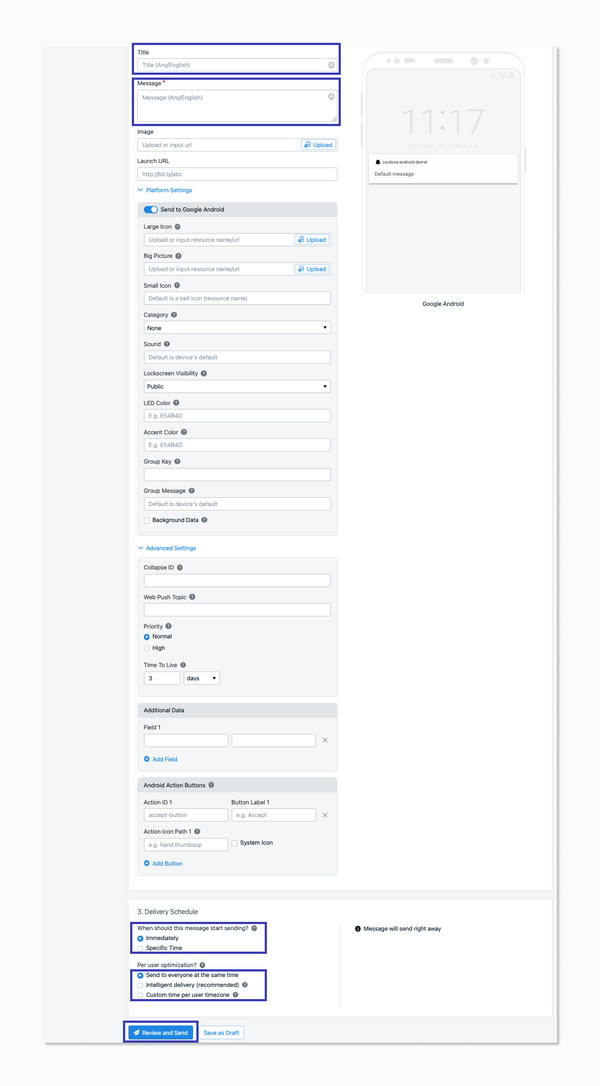Choose Intelligent delivery (recommended) option

click(x=141, y=984)
